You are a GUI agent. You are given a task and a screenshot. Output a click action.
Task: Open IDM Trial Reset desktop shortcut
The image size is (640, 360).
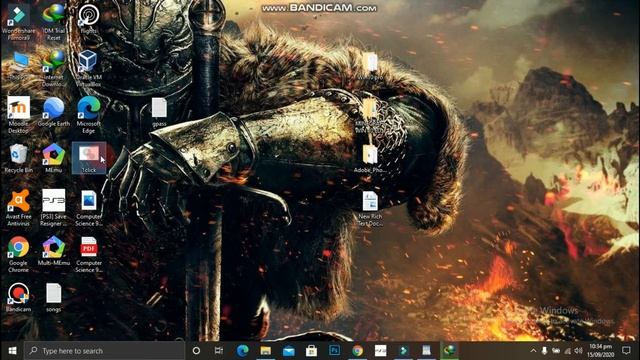(x=53, y=22)
